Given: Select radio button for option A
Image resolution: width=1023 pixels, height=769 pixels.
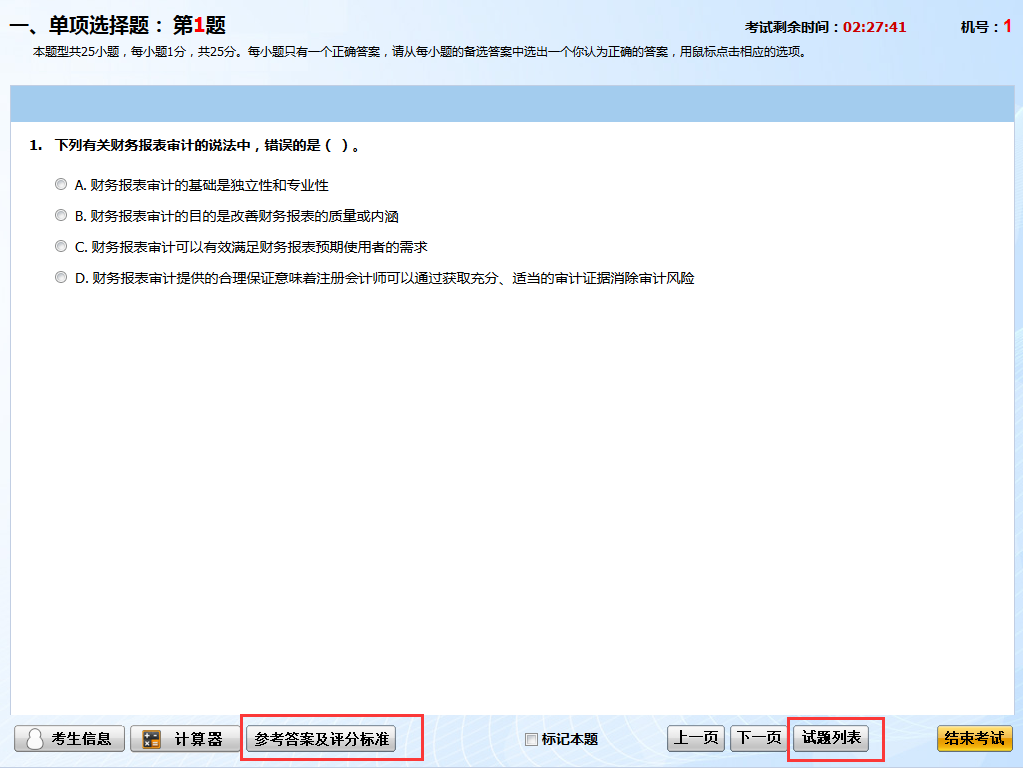Looking at the screenshot, I should point(60,184).
